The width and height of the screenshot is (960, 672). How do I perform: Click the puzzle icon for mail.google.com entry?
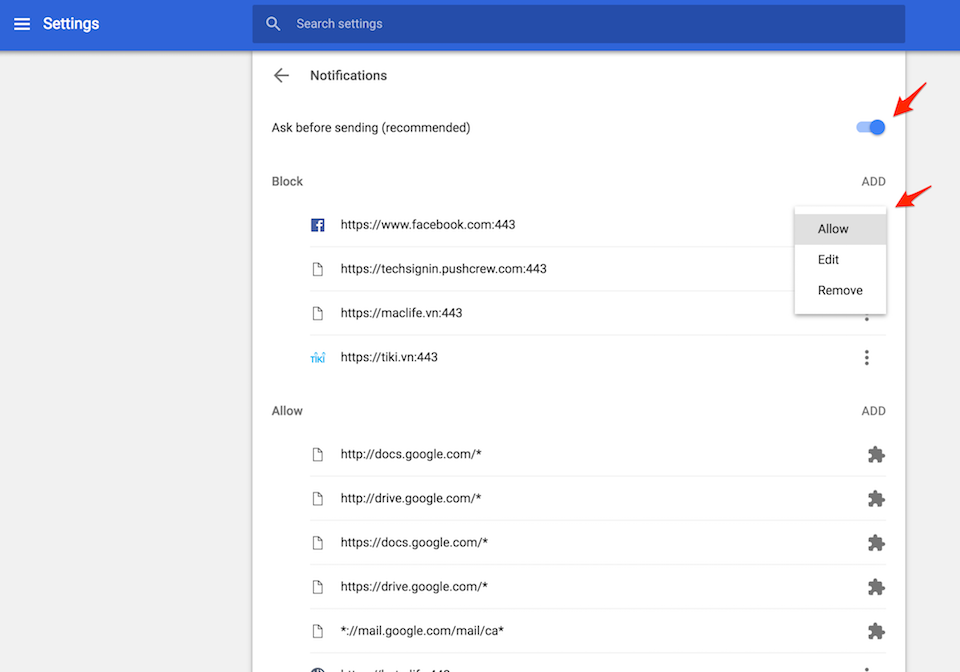point(876,630)
